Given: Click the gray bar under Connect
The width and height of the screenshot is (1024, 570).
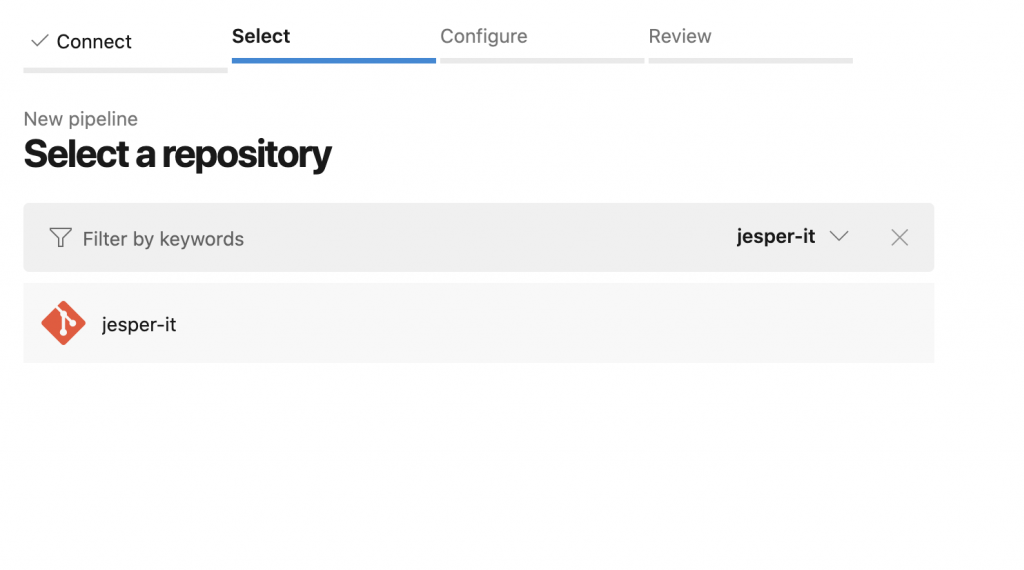Looking at the screenshot, I should 125,70.
